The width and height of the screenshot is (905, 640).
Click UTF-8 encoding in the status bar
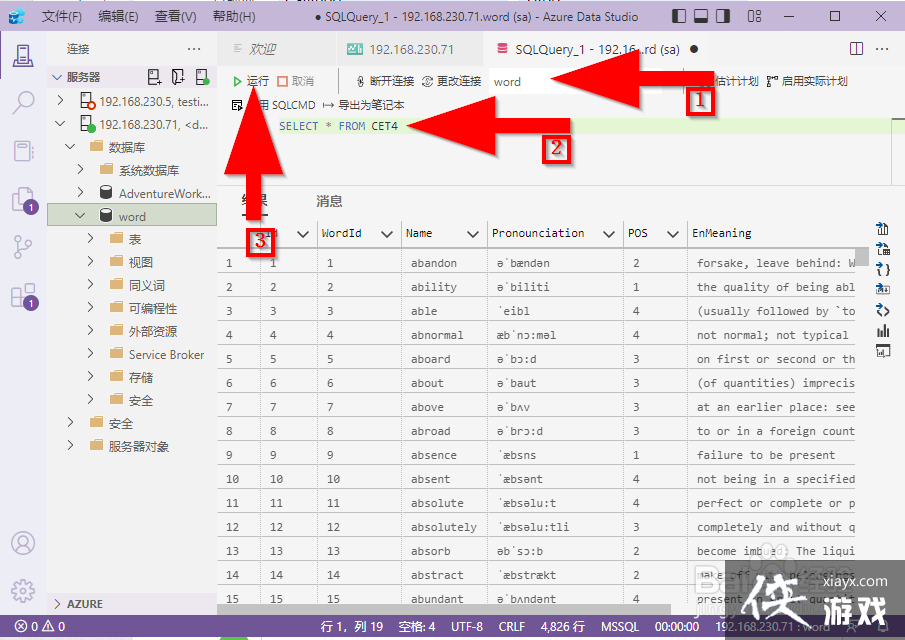coord(466,627)
